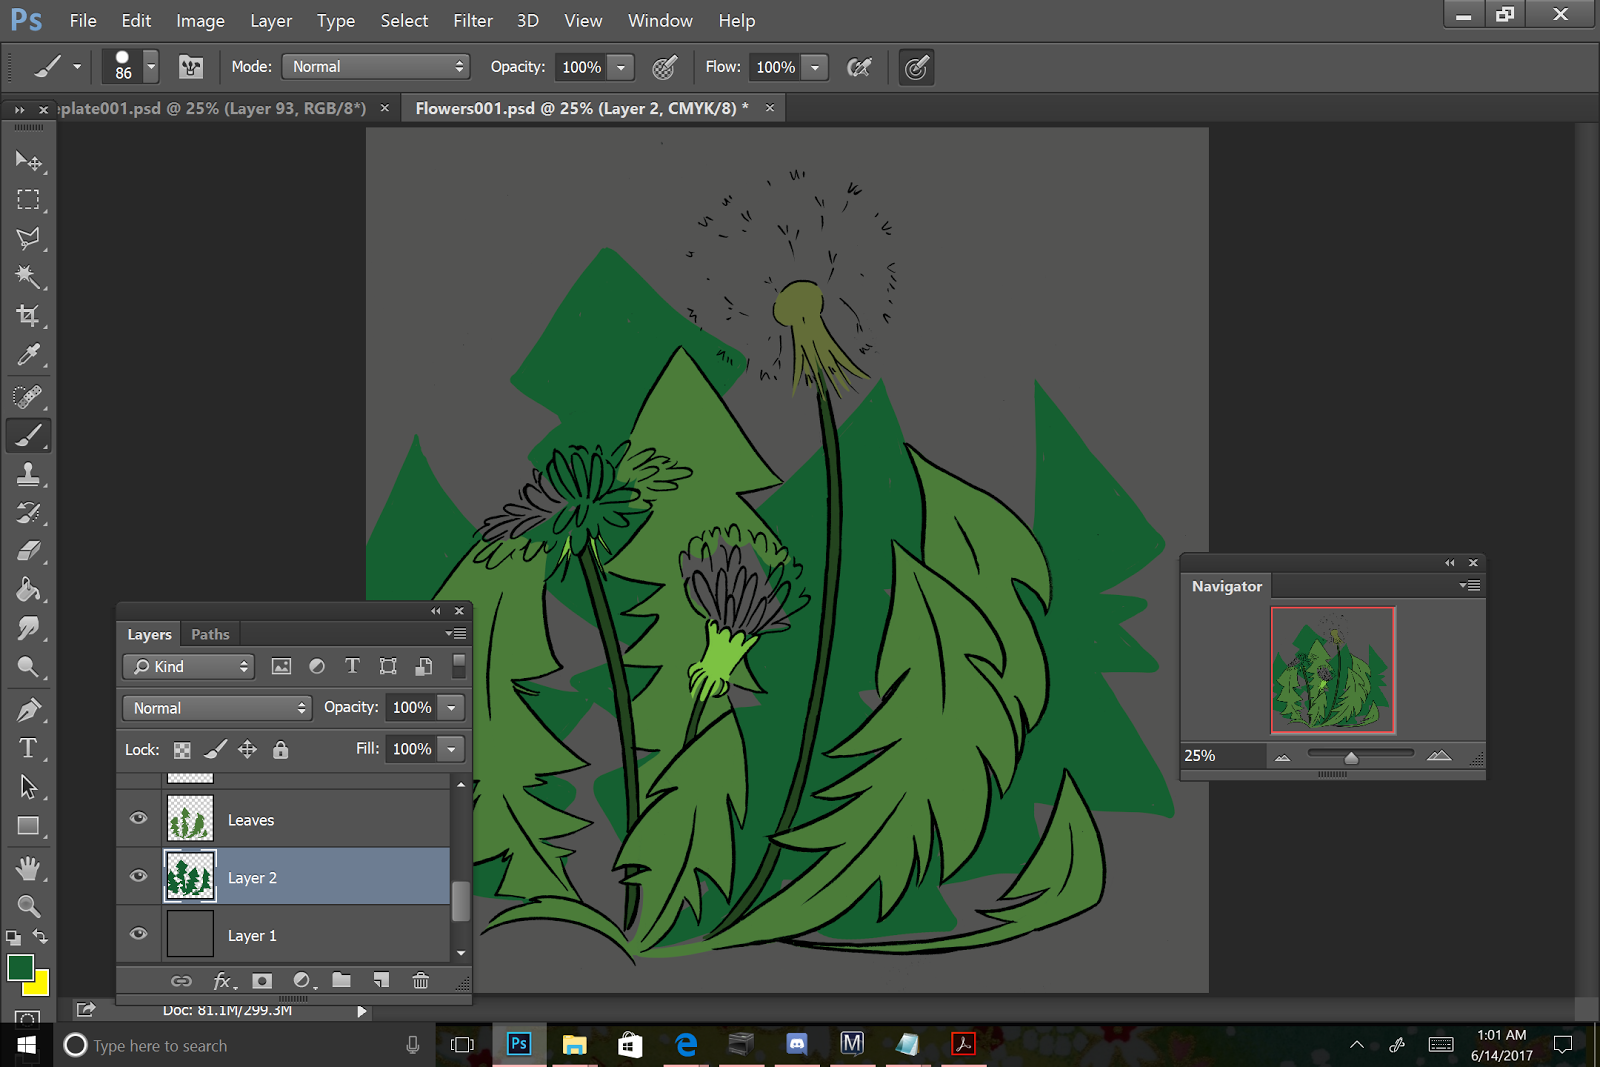The width and height of the screenshot is (1600, 1067).
Task: Select the Crop tool
Action: click(x=28, y=316)
